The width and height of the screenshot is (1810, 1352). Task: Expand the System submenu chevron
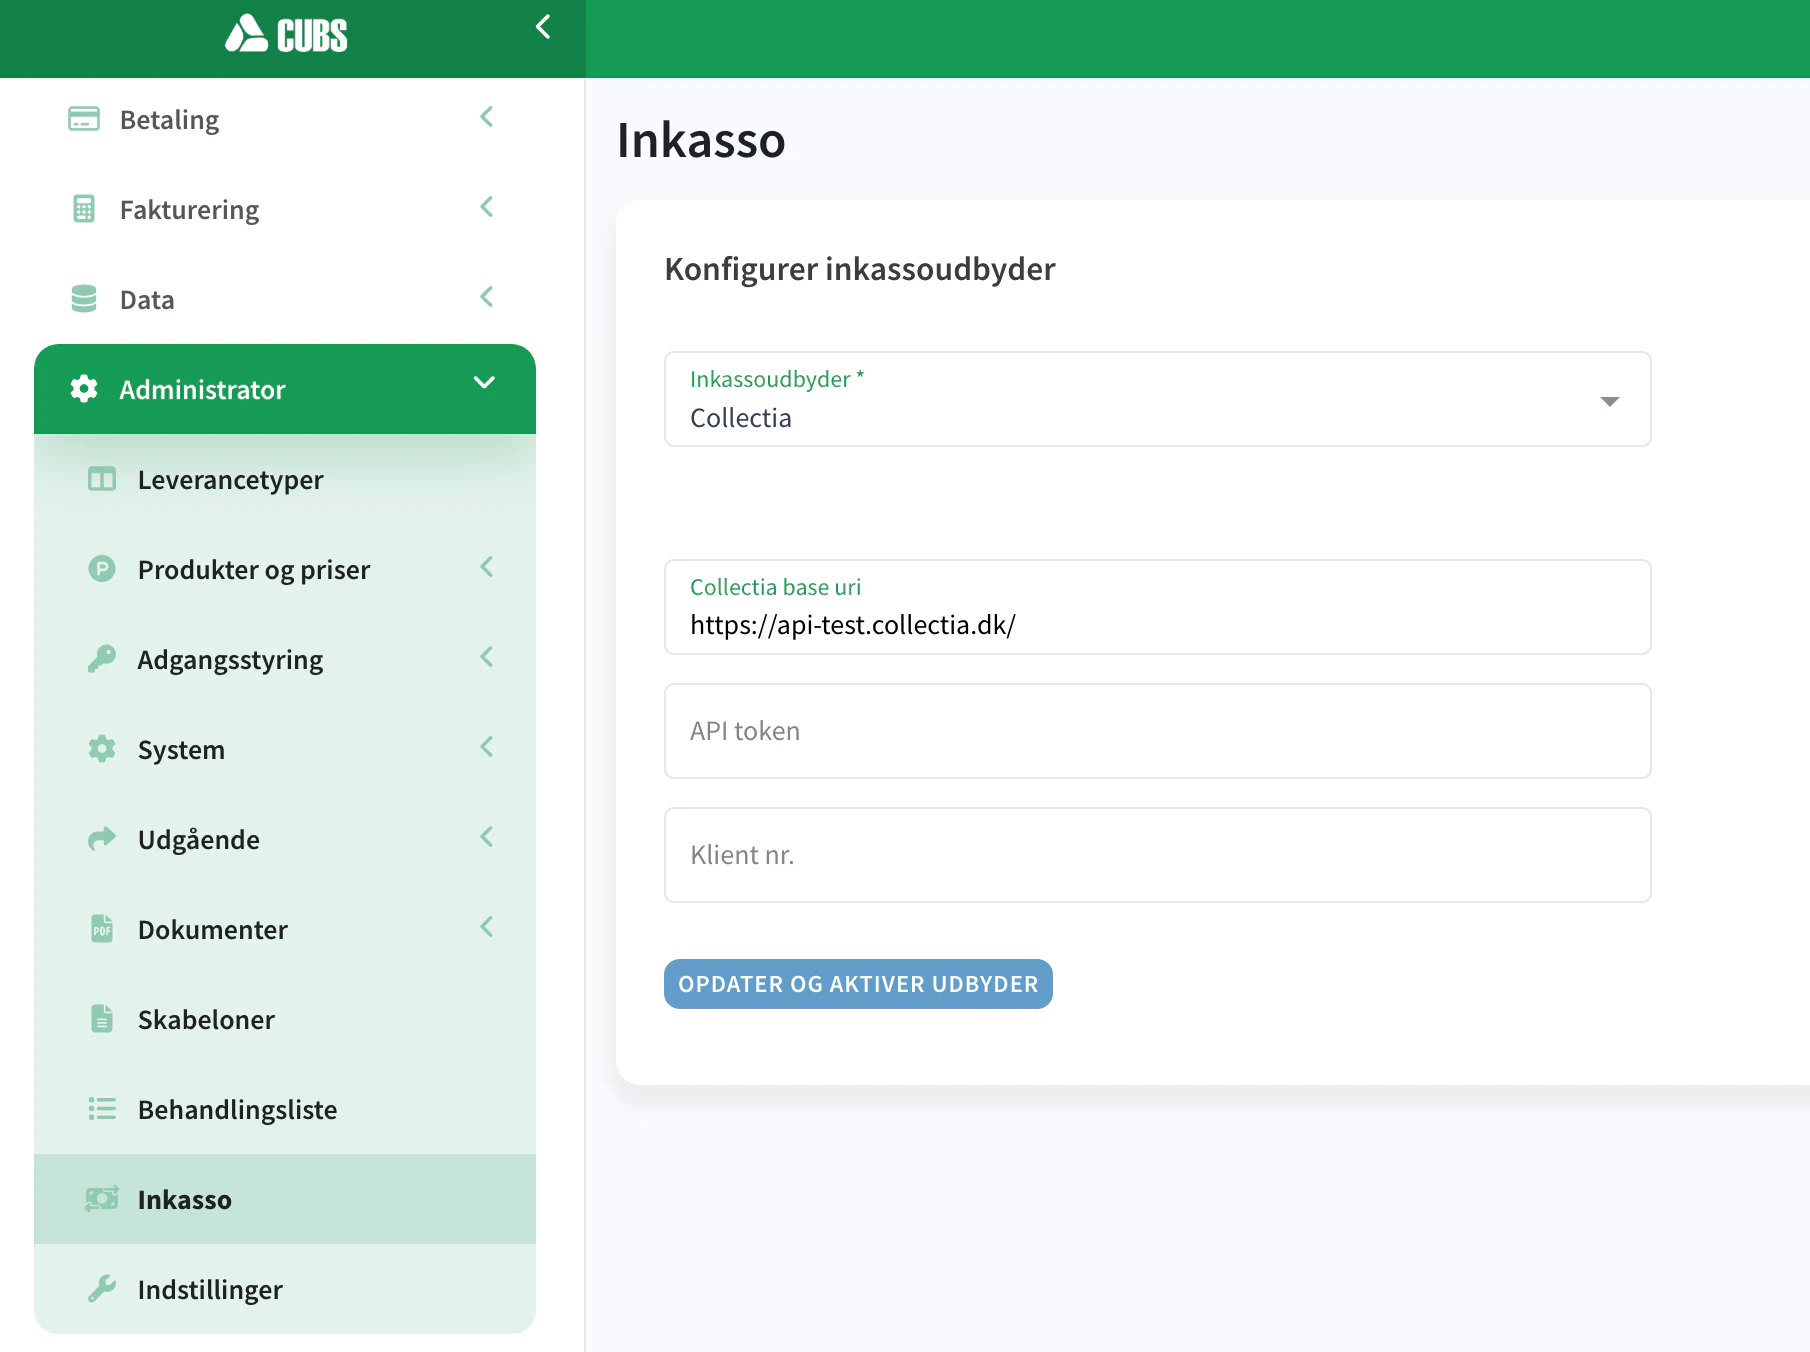(487, 747)
